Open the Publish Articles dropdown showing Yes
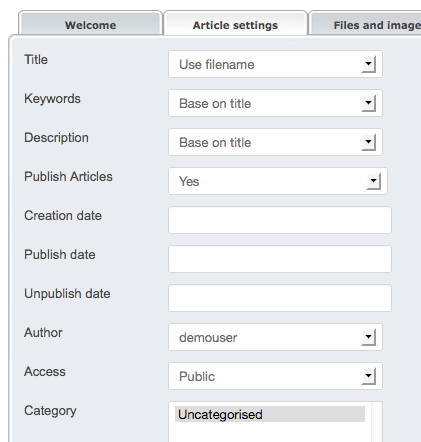 point(278,181)
